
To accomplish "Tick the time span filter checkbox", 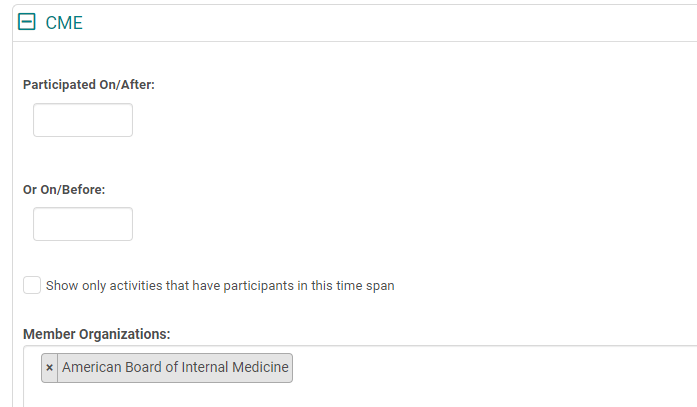I will pyautogui.click(x=32, y=285).
